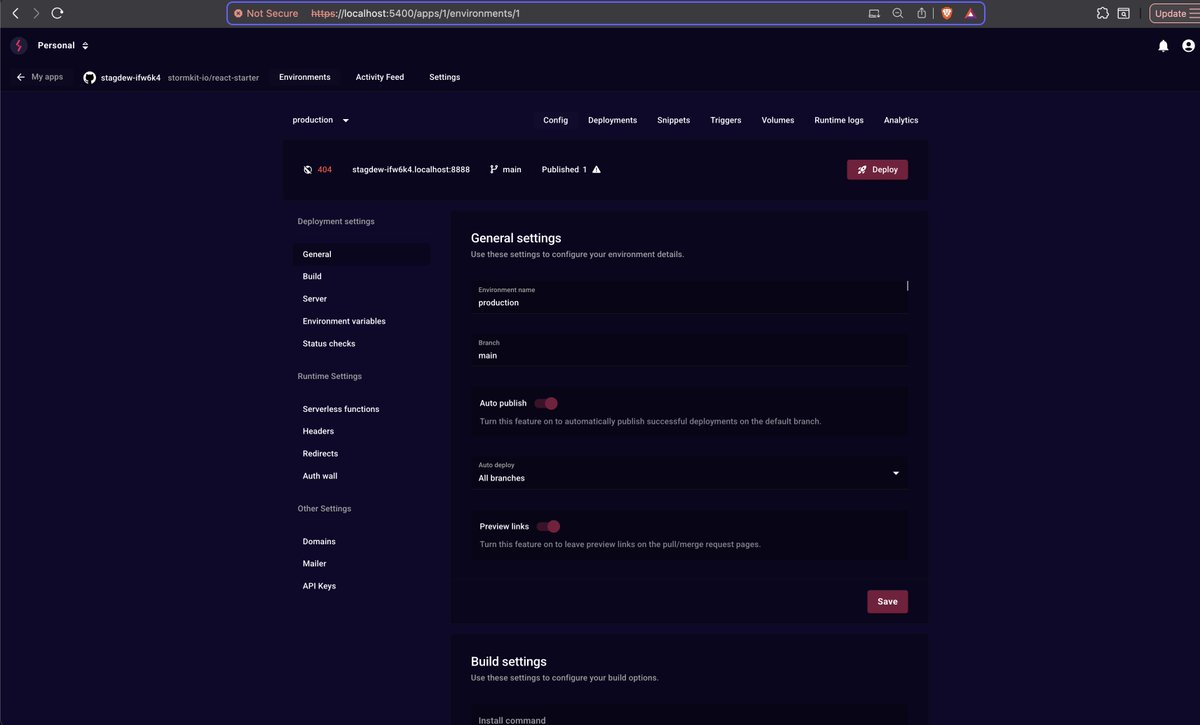Click the cast screen icon in address bar

point(873,13)
